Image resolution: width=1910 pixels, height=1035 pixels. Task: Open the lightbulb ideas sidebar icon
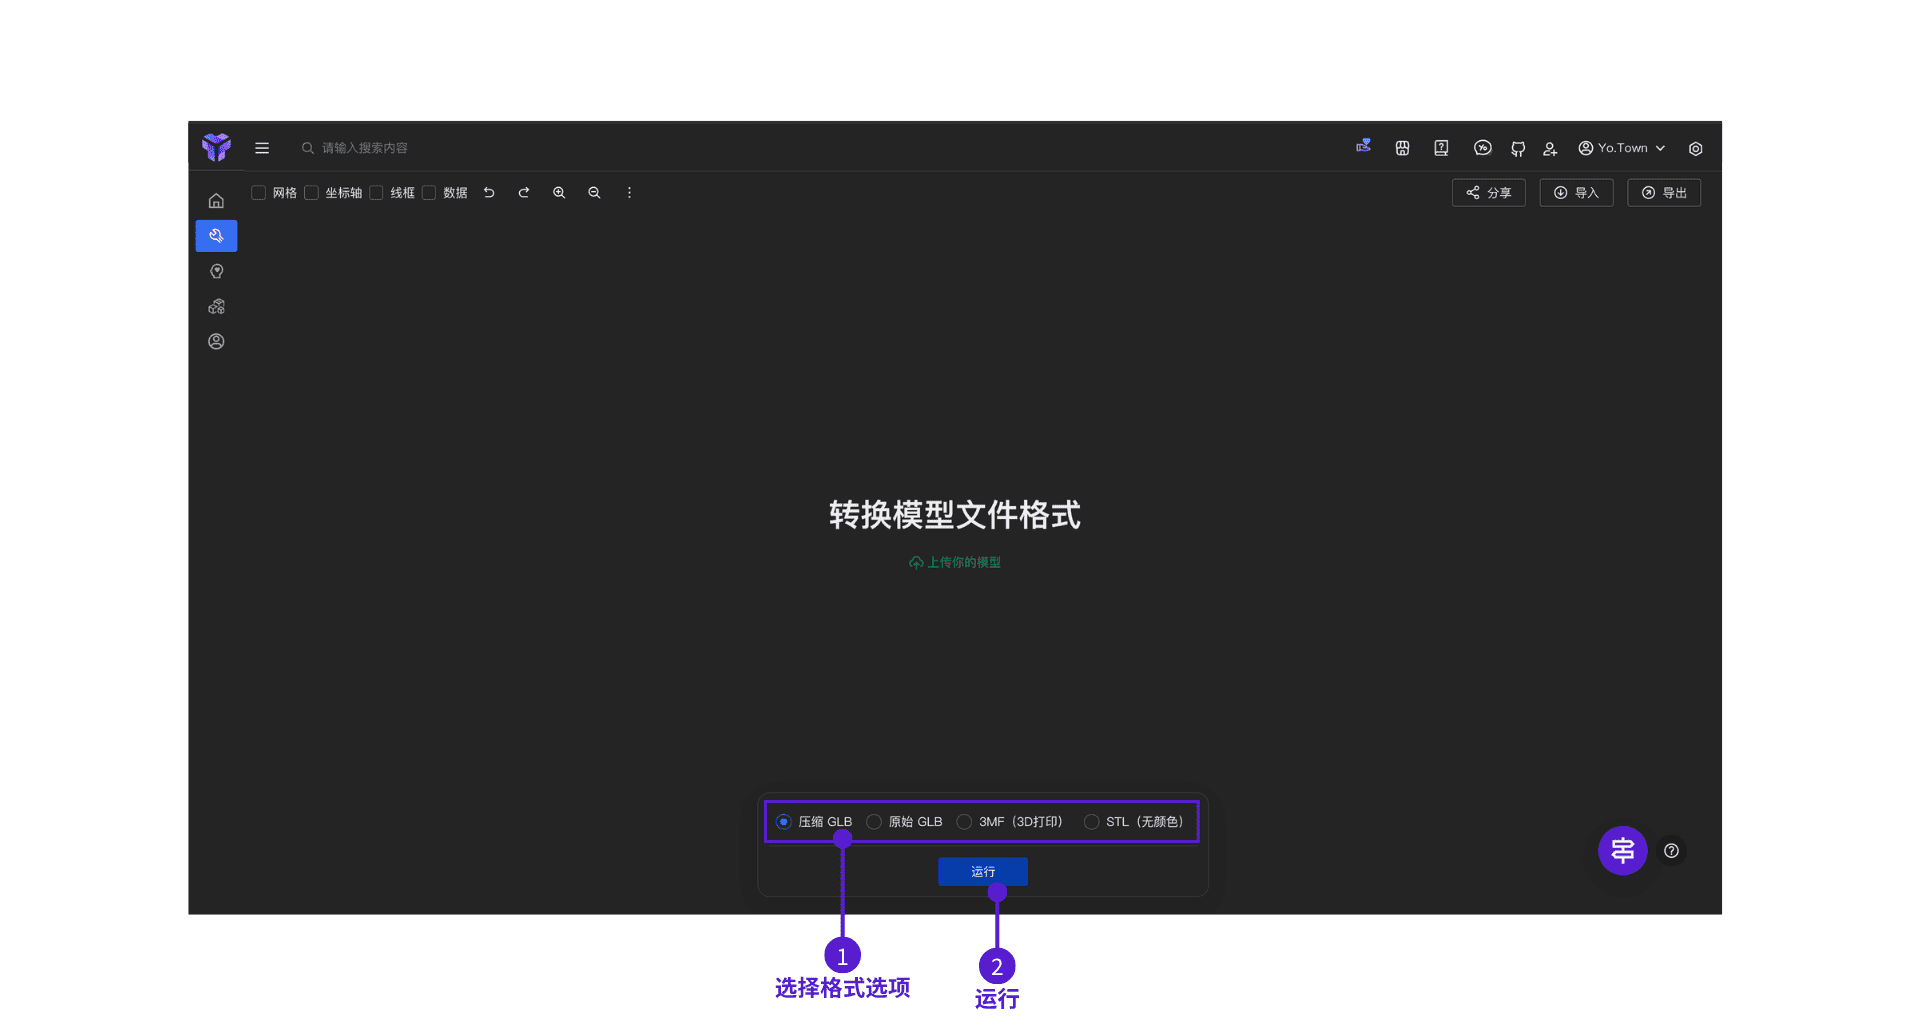click(x=216, y=271)
